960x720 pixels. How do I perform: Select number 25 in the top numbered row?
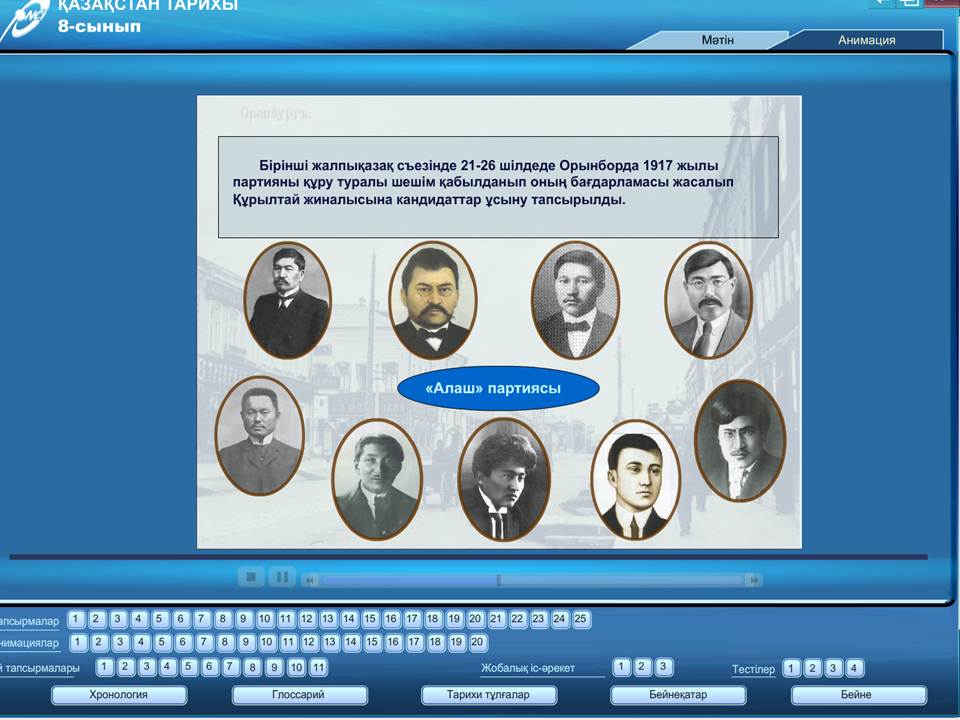coord(580,619)
